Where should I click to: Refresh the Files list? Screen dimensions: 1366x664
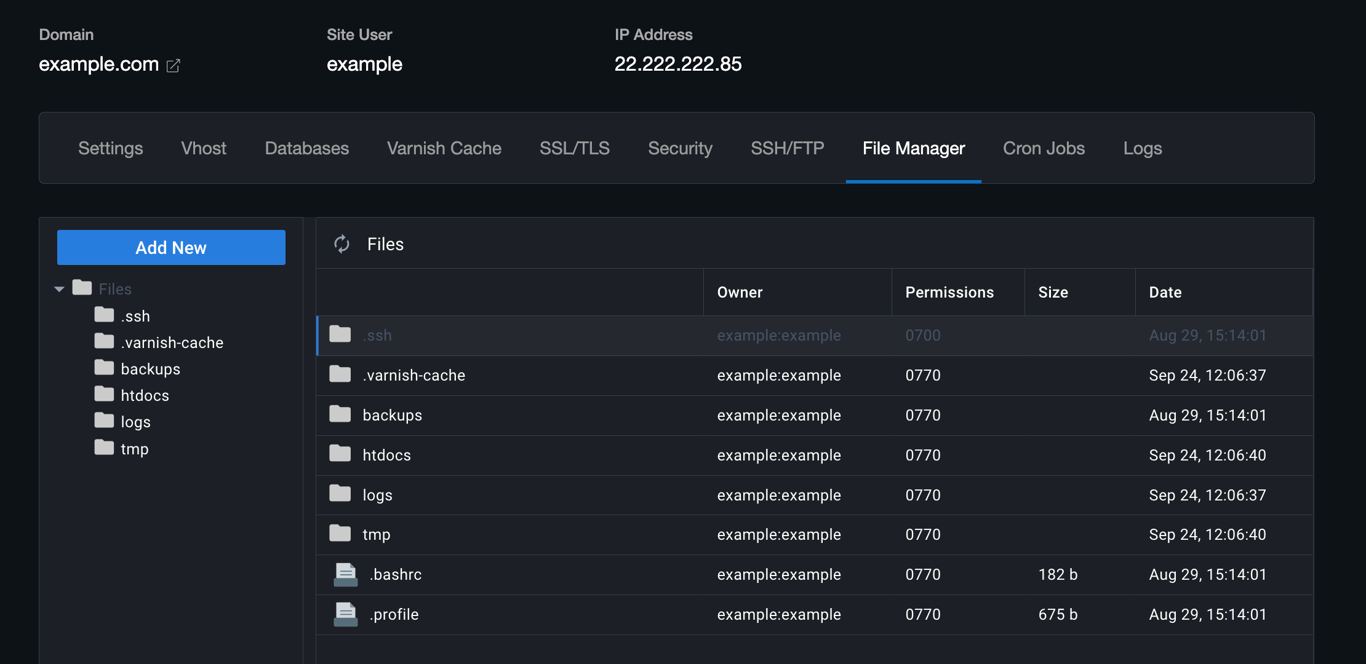(341, 243)
